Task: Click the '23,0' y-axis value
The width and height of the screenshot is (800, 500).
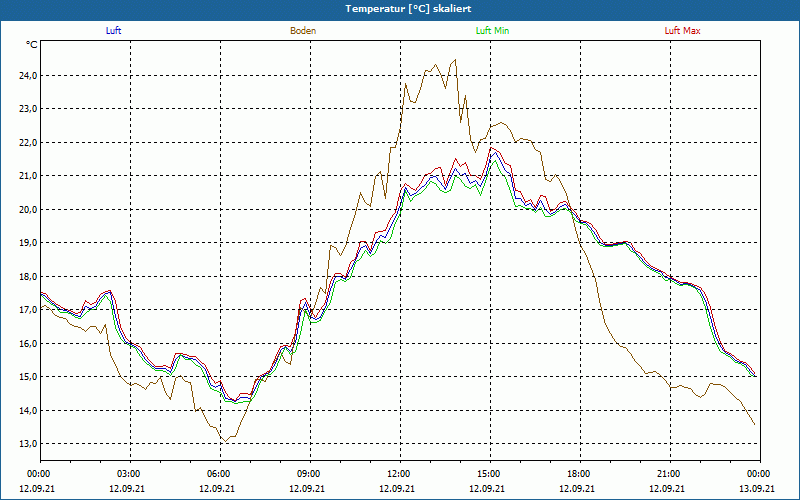Action: coord(29,109)
